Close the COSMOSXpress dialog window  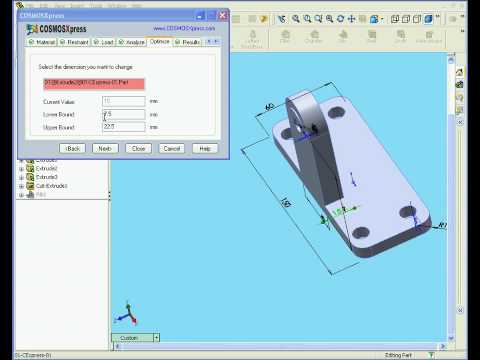coord(223,15)
